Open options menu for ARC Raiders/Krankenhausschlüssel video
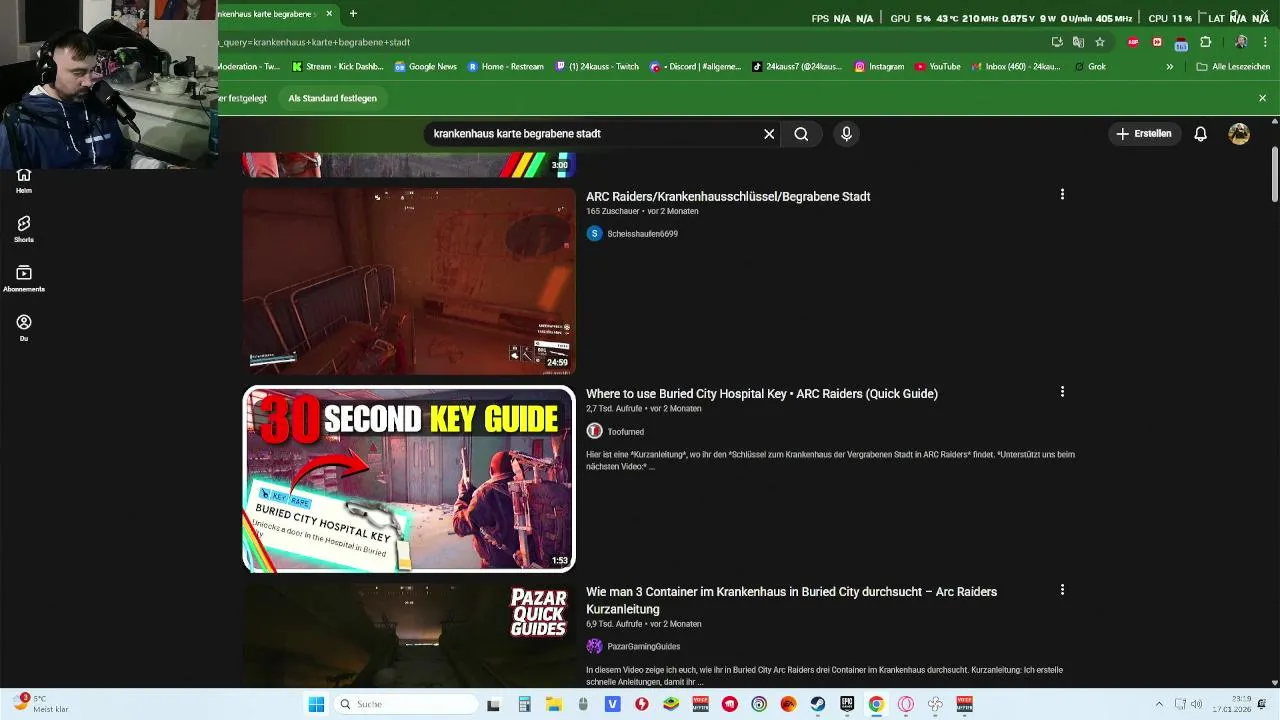 [x=1062, y=195]
